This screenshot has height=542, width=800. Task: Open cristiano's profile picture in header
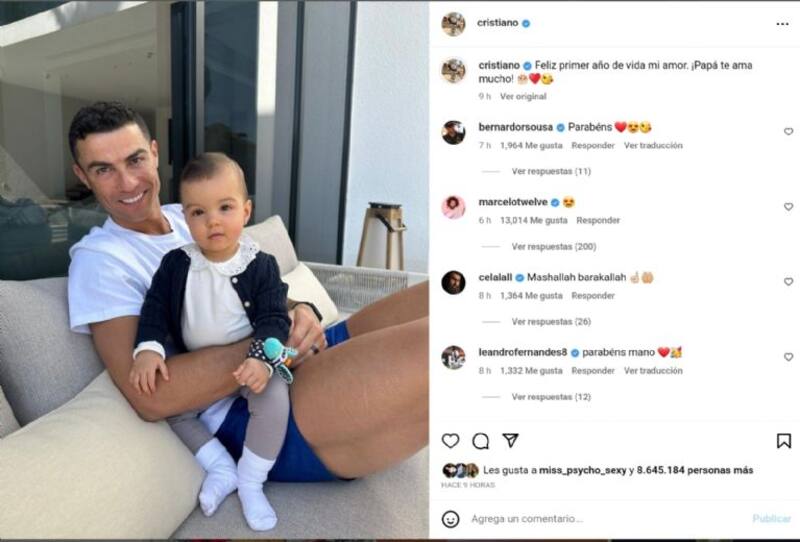(x=453, y=23)
